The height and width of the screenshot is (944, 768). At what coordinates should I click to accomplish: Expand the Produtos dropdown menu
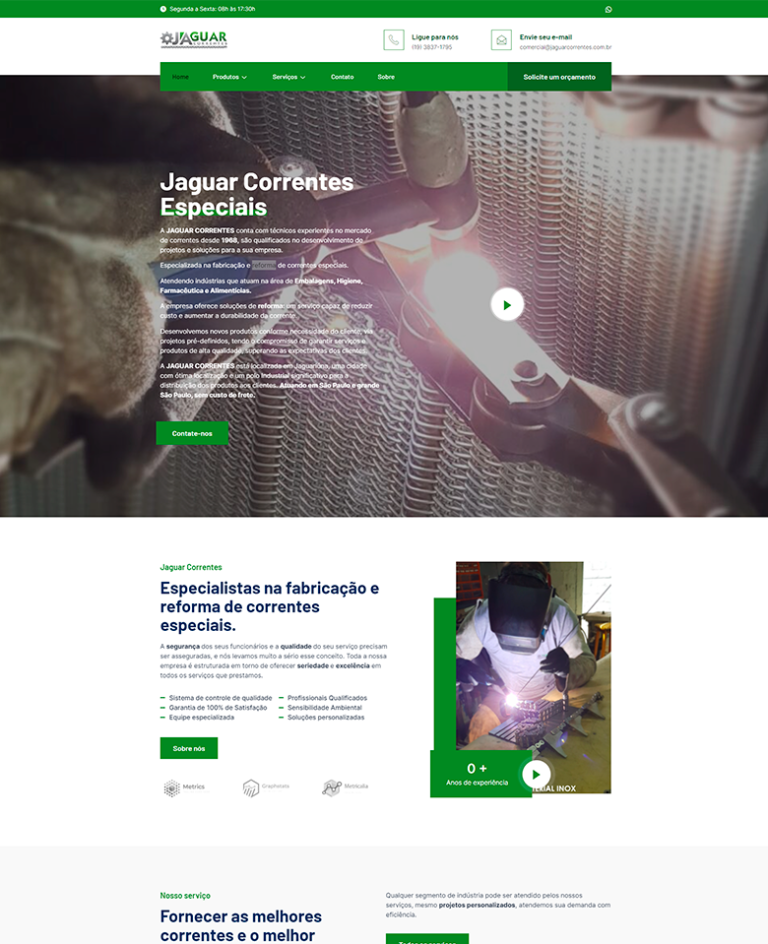[x=229, y=77]
